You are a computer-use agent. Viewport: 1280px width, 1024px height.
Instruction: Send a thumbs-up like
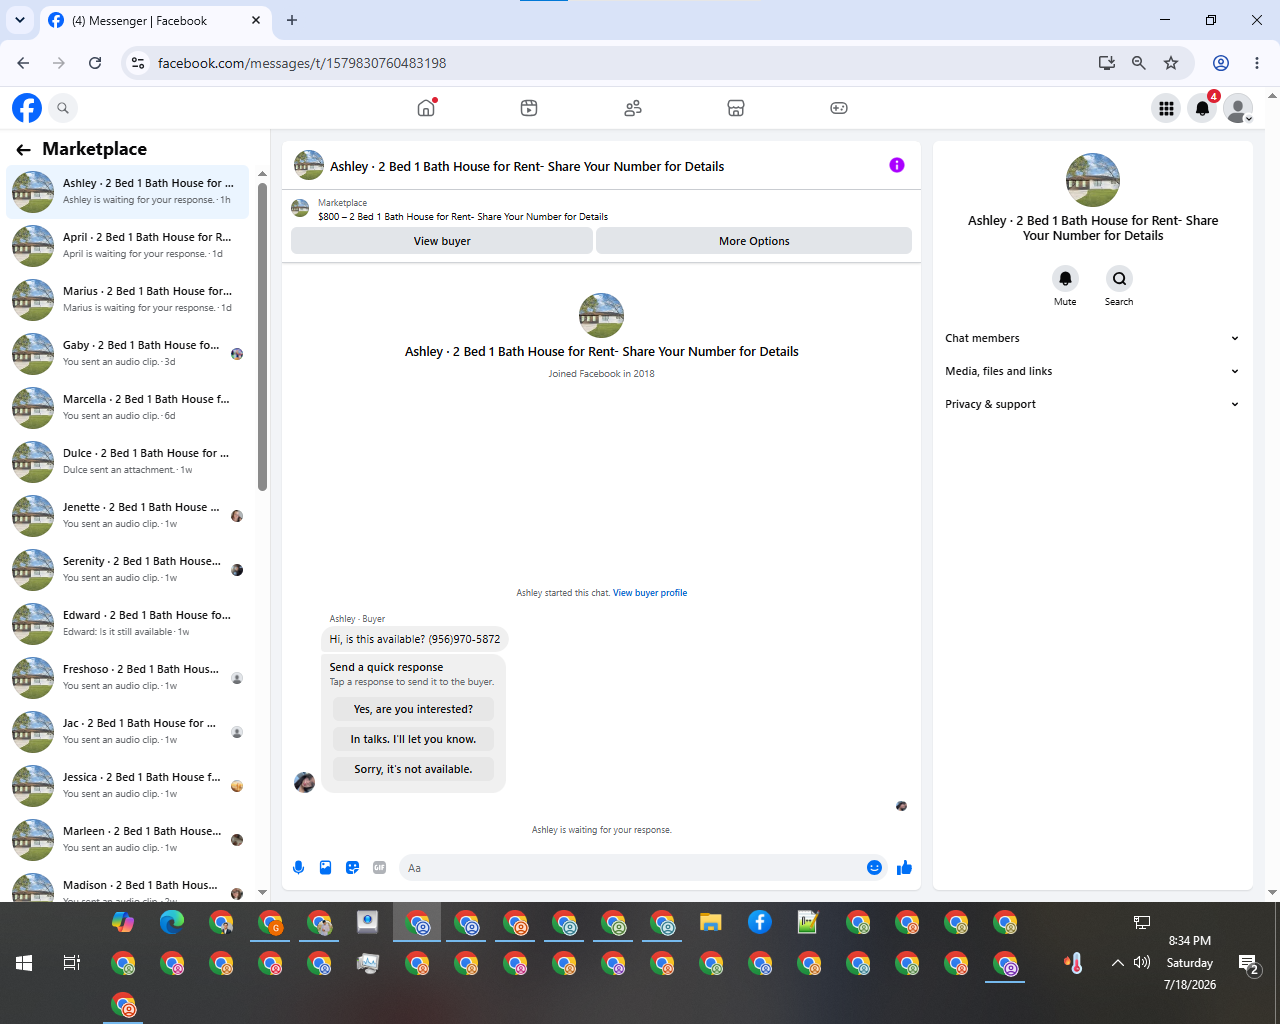click(x=904, y=868)
